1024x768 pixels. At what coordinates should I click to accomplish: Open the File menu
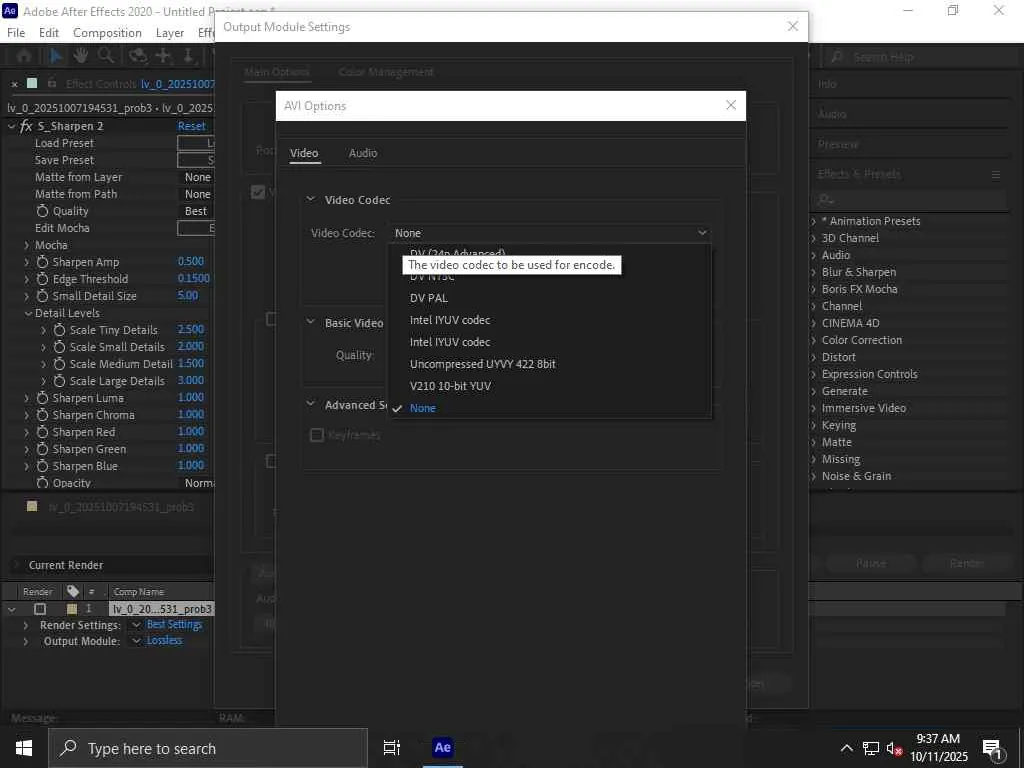(x=16, y=33)
